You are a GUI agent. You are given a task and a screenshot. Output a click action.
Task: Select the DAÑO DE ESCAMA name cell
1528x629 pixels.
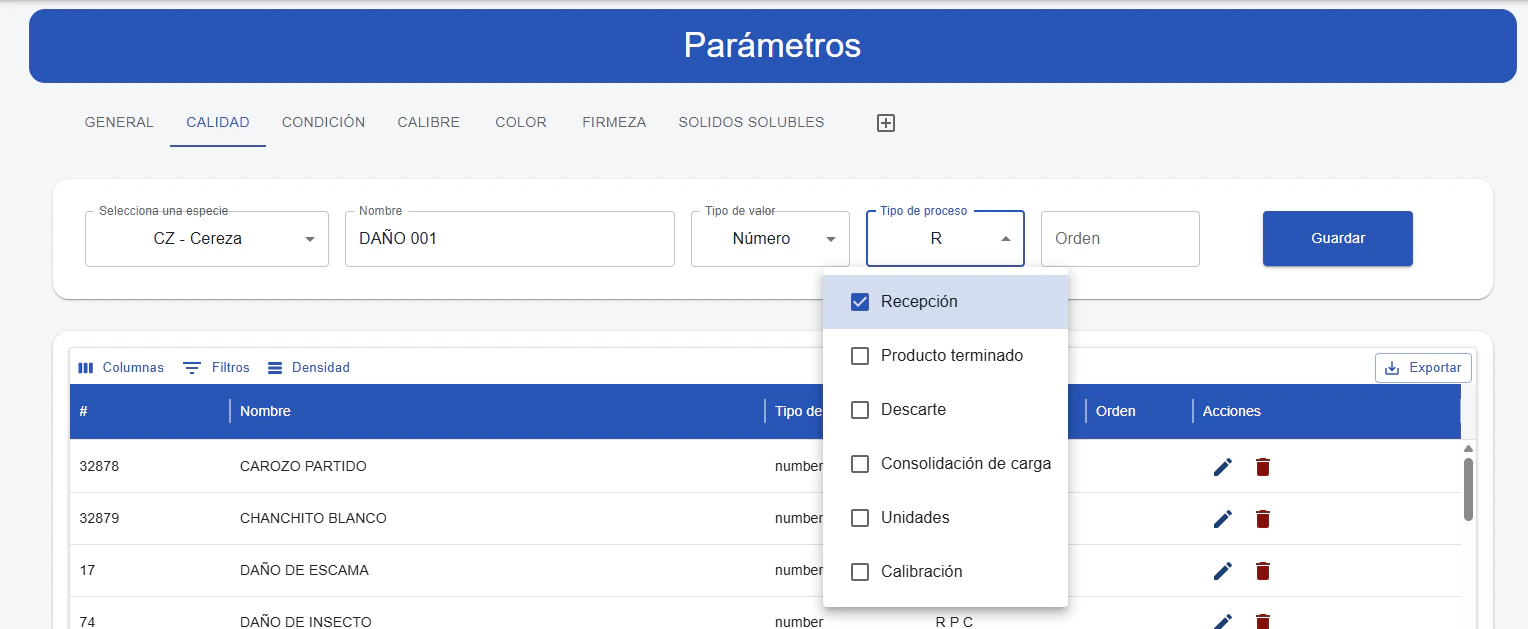coord(497,571)
